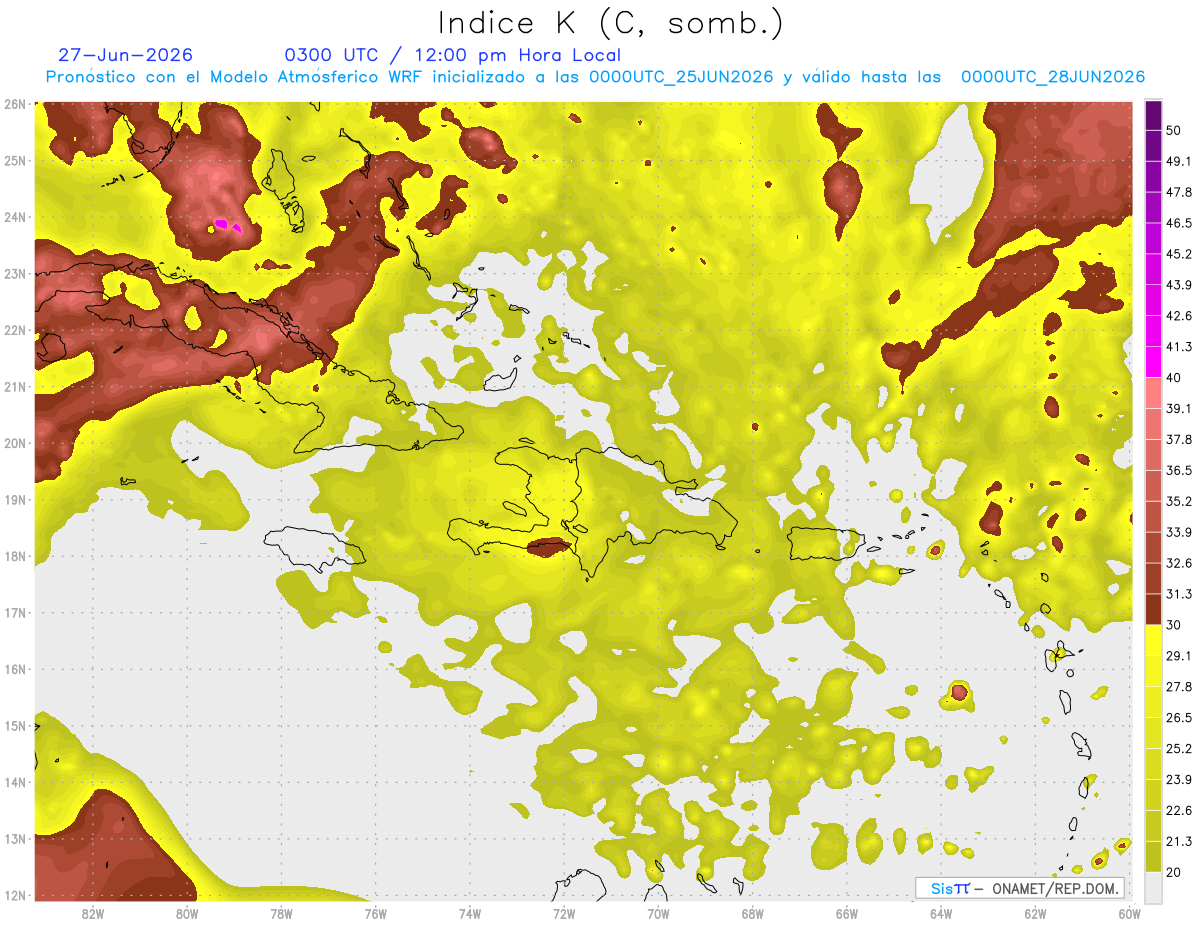Viewport: 1200px width, 927px height.
Task: Click longitude axis label '70W'
Action: [x=658, y=913]
